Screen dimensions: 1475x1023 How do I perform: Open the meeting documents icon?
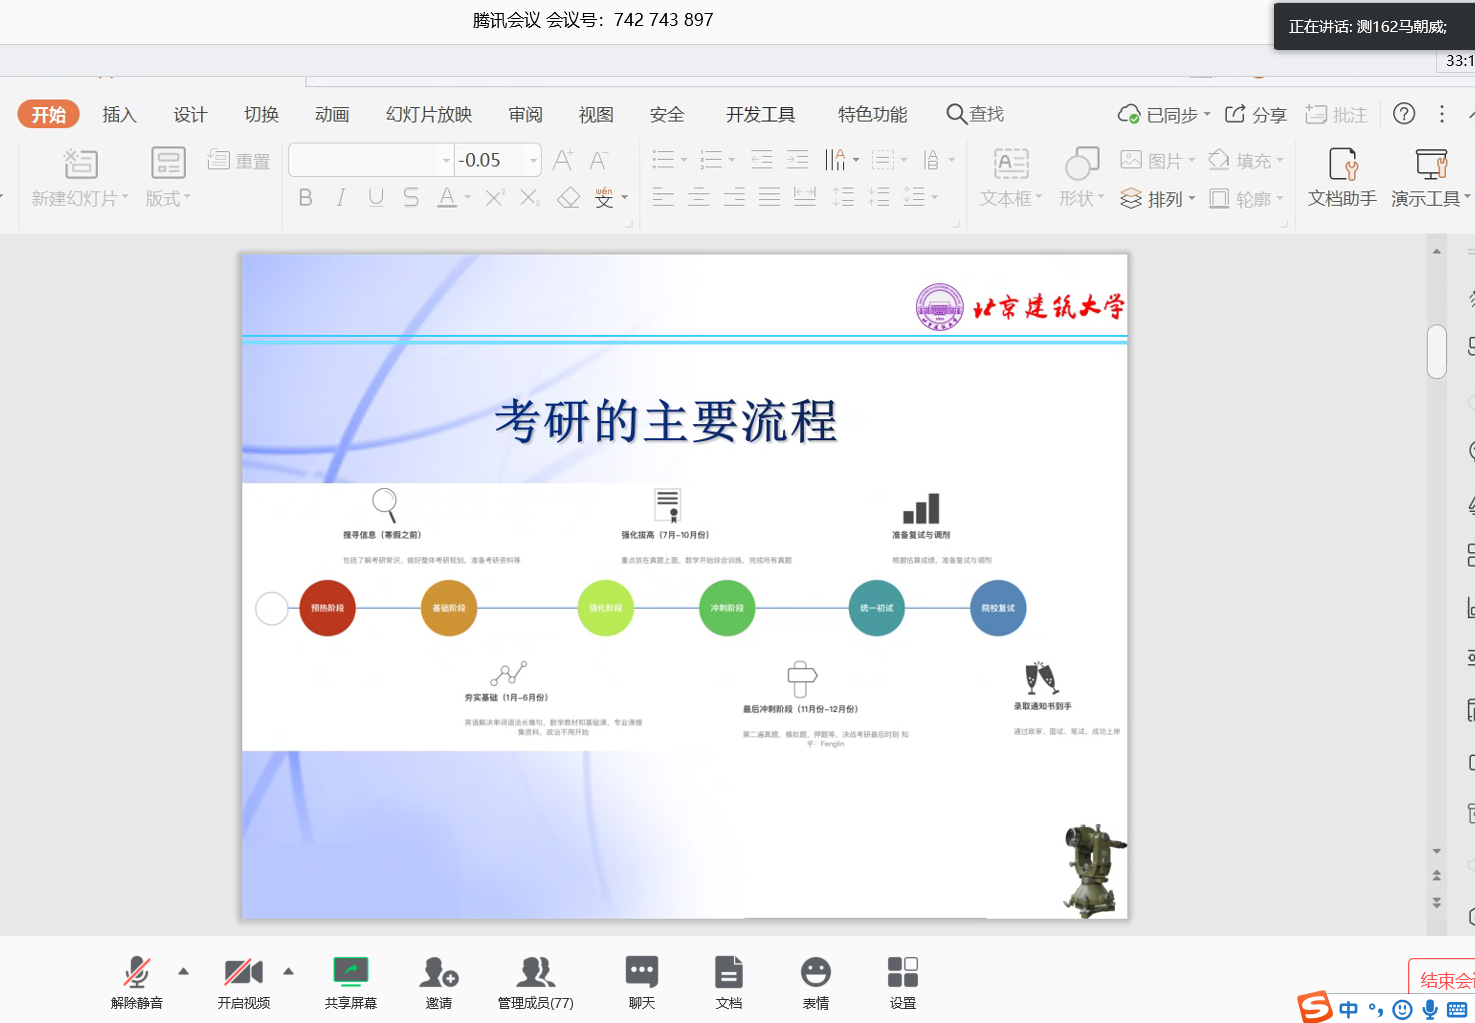pyautogui.click(x=728, y=981)
